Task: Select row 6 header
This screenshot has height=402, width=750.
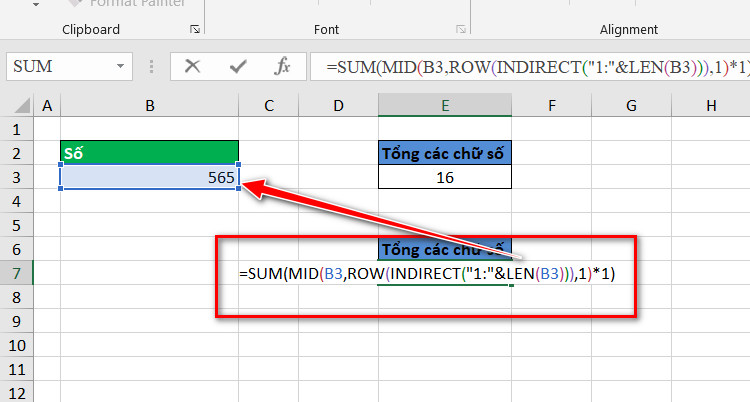Action: point(17,249)
